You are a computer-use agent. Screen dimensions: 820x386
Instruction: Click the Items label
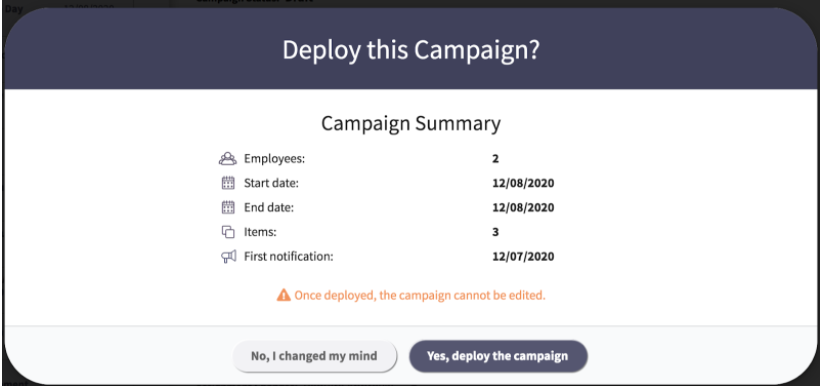258,232
